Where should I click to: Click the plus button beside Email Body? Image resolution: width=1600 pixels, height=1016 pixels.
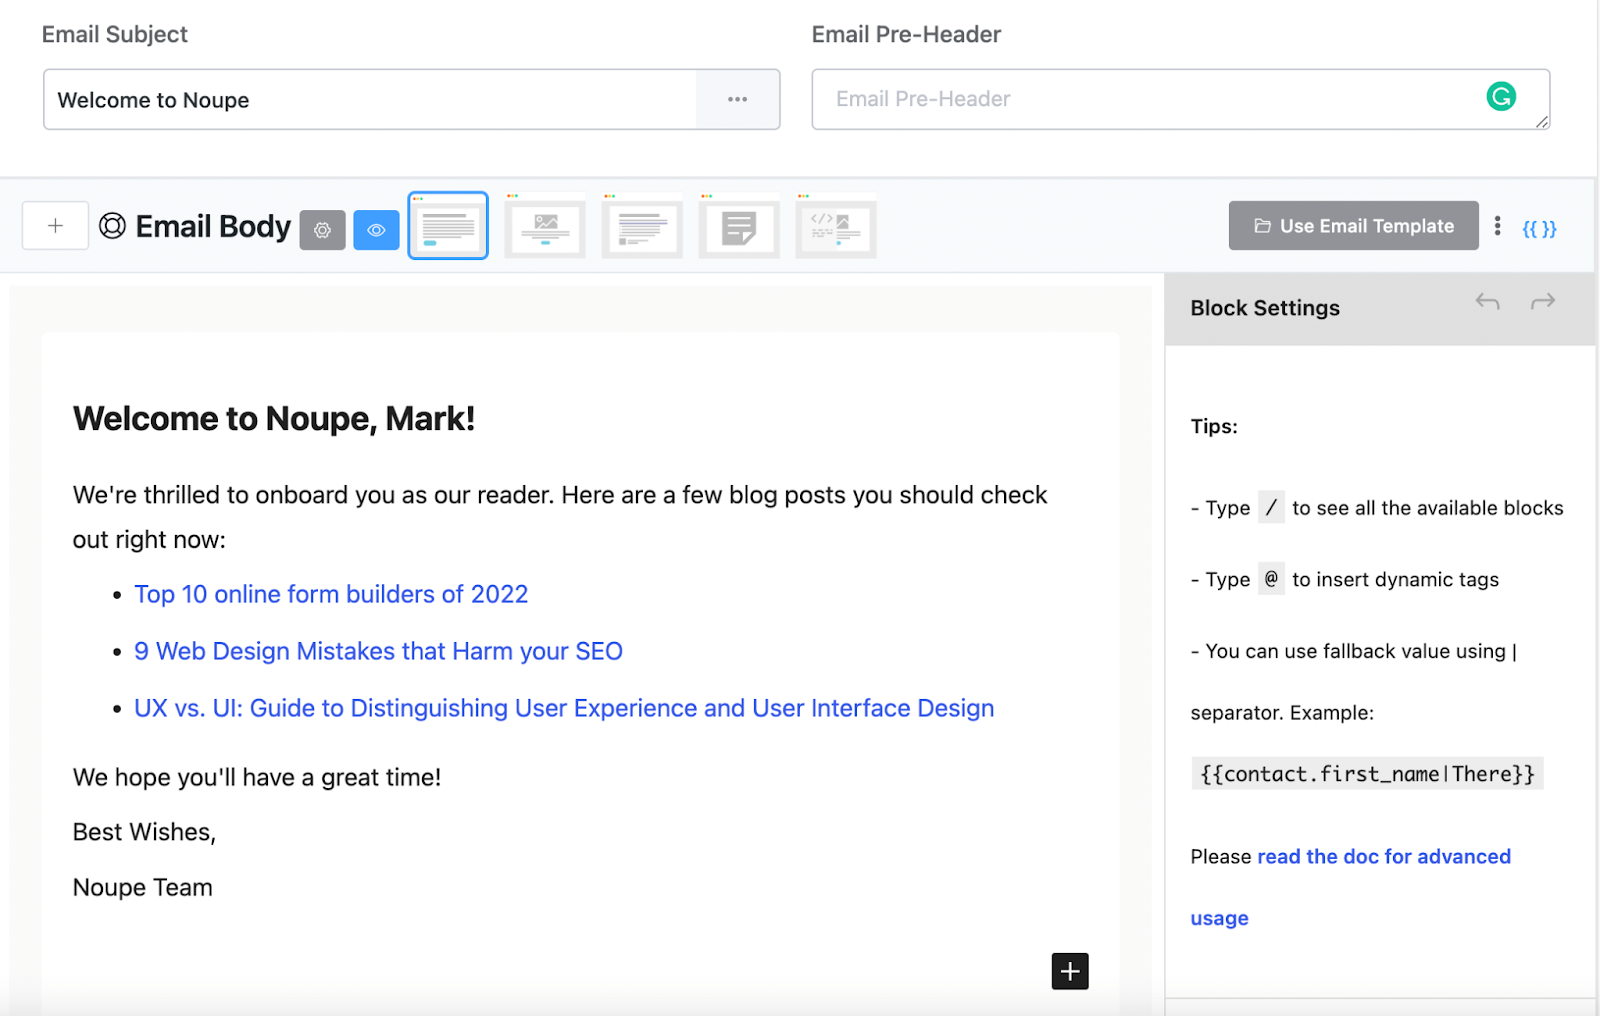[x=55, y=226]
